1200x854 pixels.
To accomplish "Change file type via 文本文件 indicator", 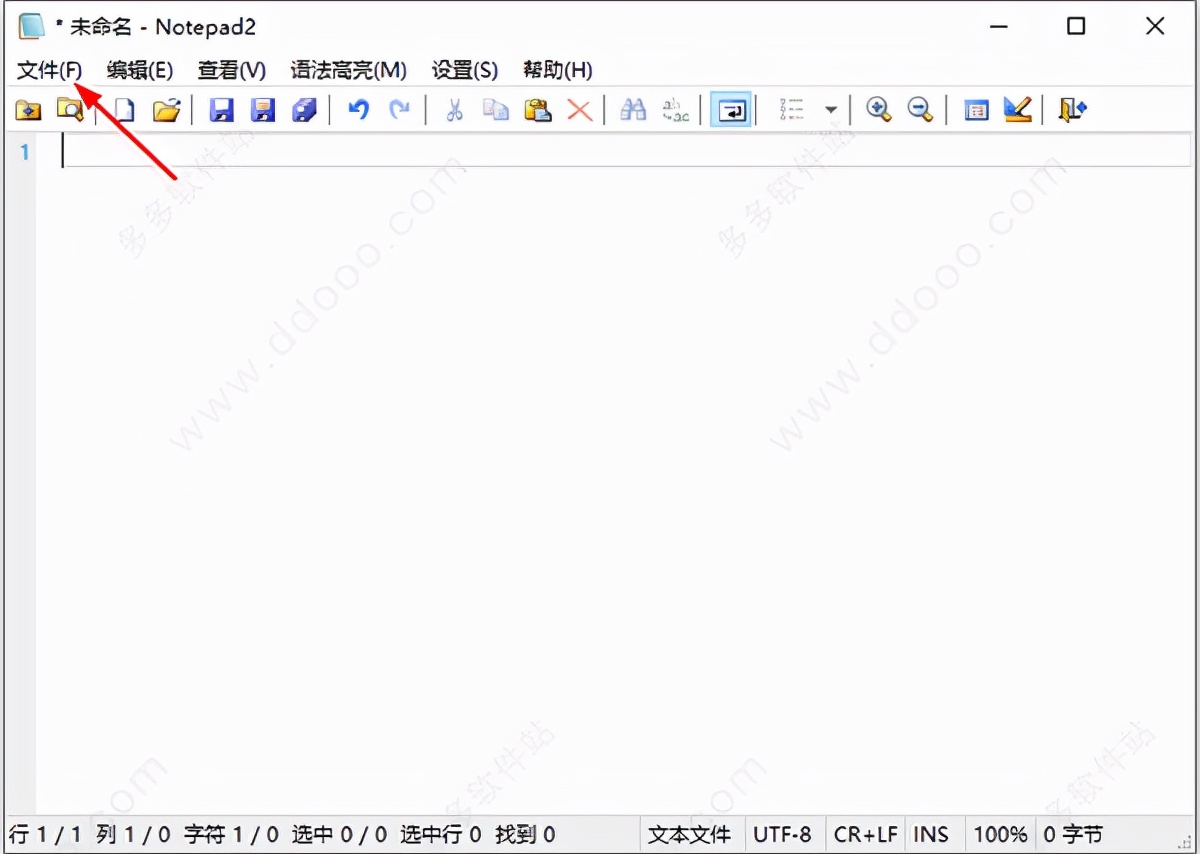I will [691, 834].
